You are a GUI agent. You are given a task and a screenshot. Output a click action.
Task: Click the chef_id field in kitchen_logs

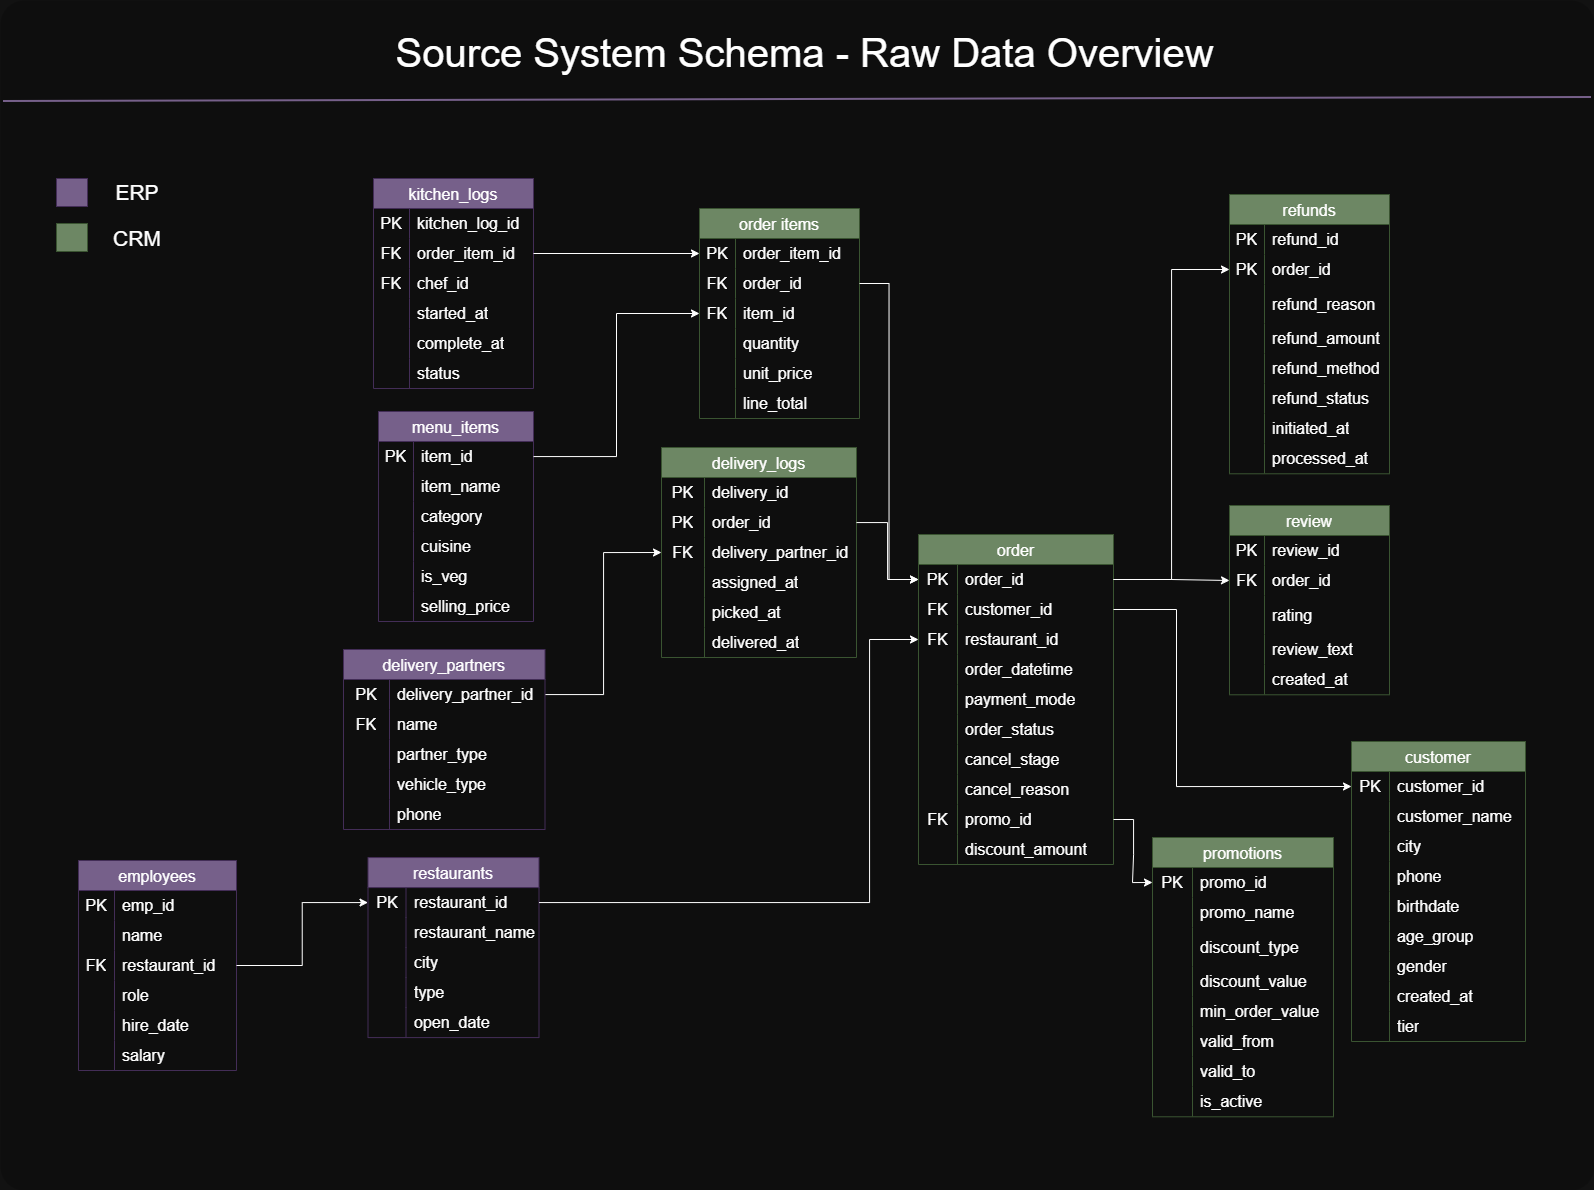442,283
